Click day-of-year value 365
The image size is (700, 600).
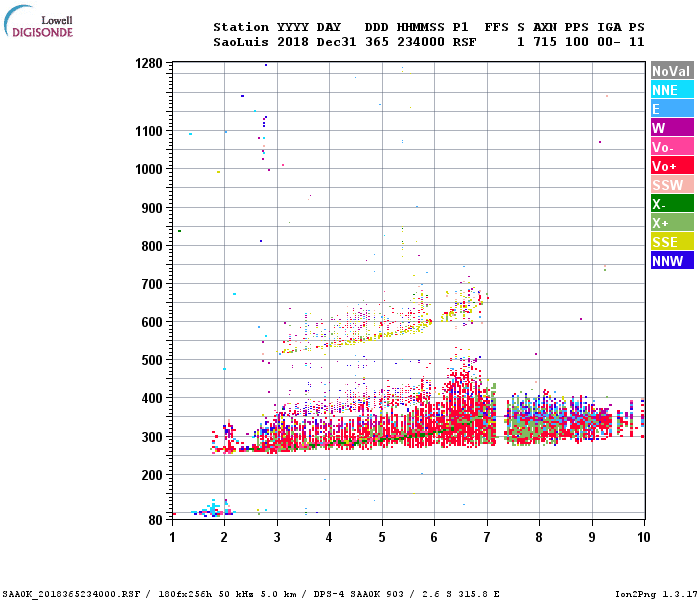pyautogui.click(x=377, y=42)
